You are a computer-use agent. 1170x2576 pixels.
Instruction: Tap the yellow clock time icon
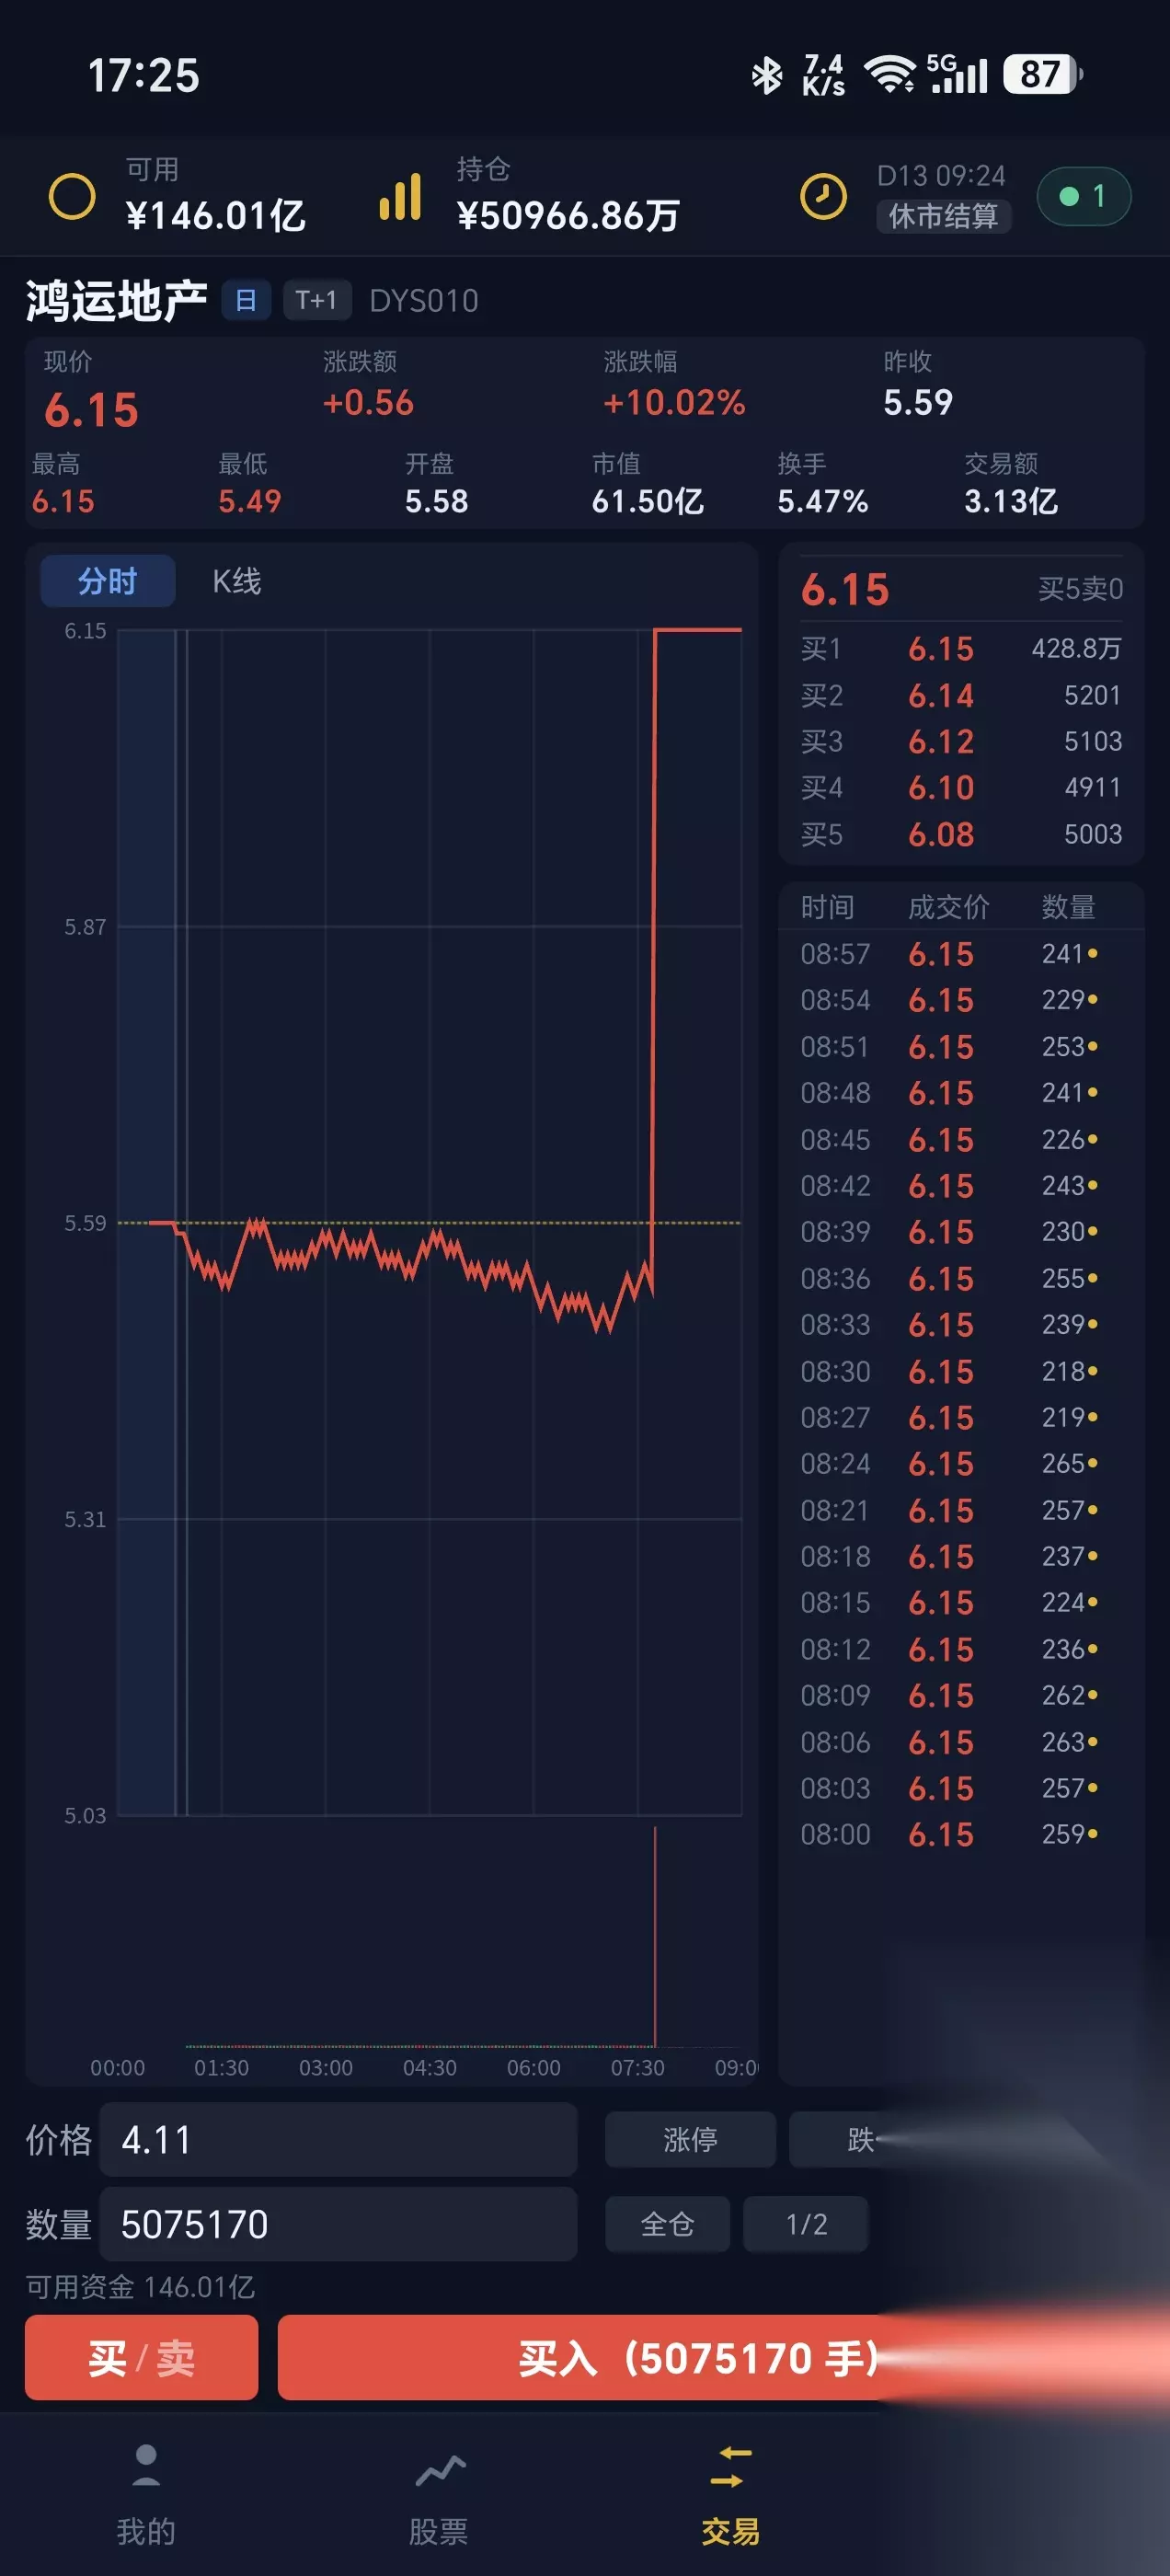823,196
